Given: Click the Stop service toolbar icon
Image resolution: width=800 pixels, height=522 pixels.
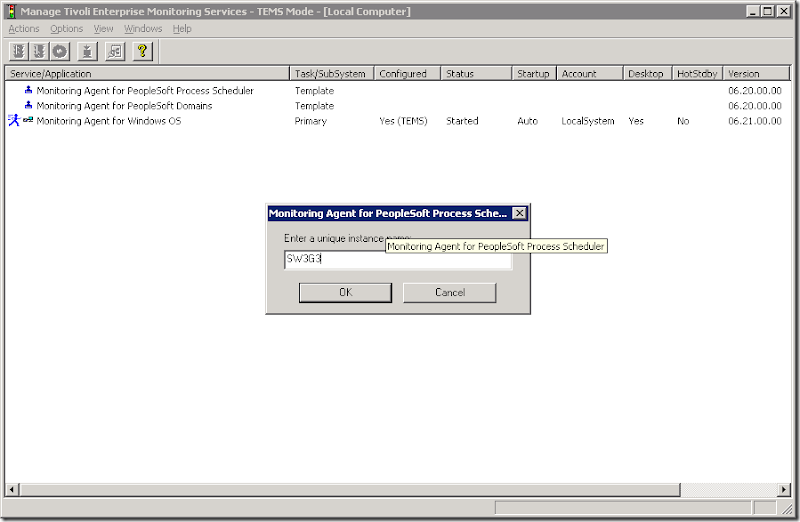Looking at the screenshot, I should coord(39,51).
